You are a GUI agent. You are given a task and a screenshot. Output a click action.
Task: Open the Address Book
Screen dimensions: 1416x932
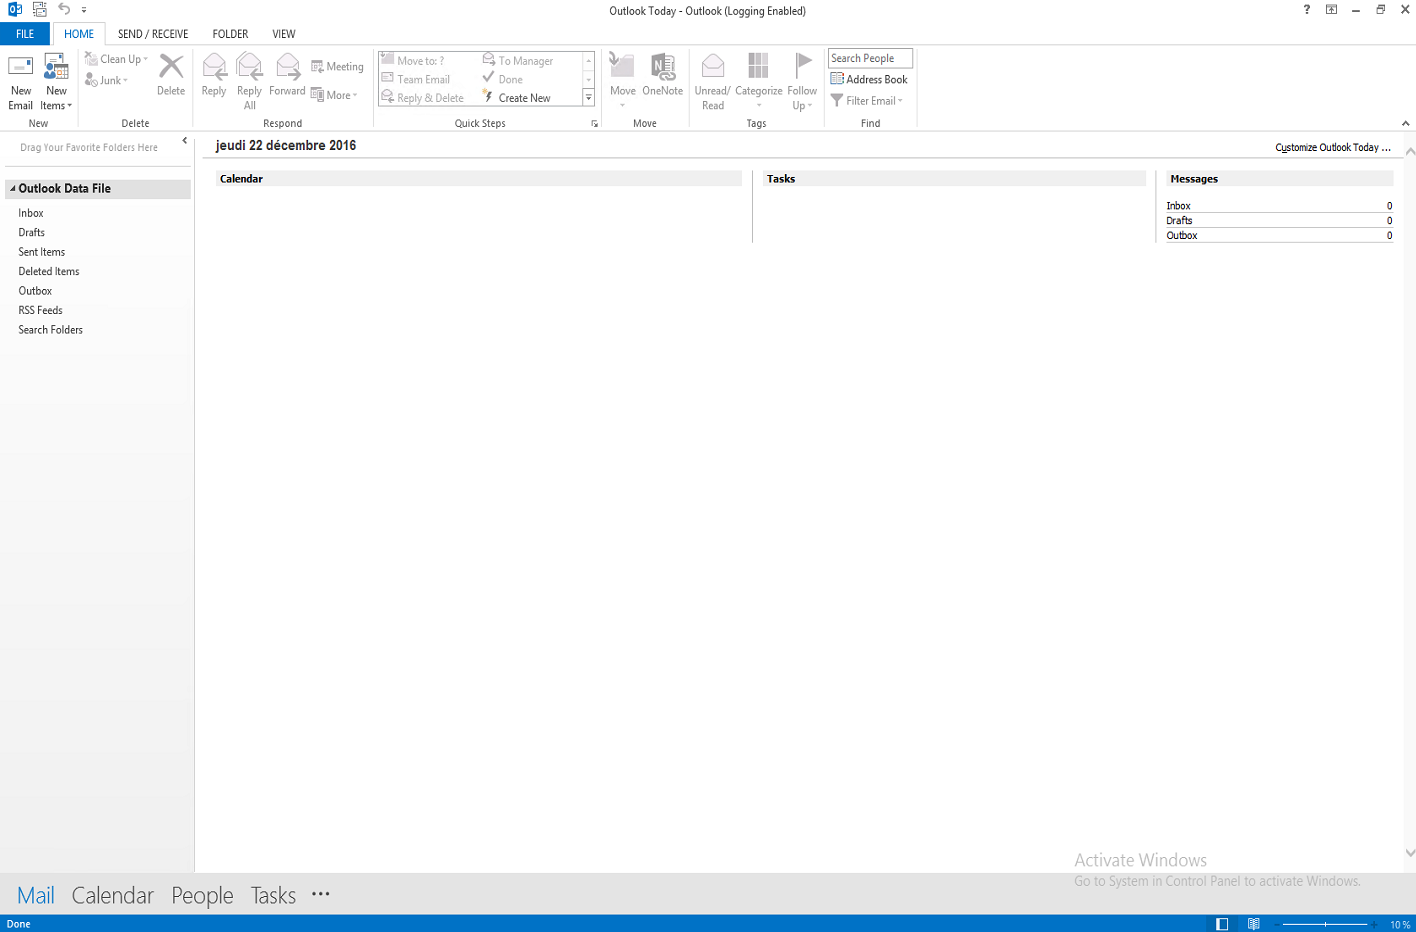pos(868,79)
